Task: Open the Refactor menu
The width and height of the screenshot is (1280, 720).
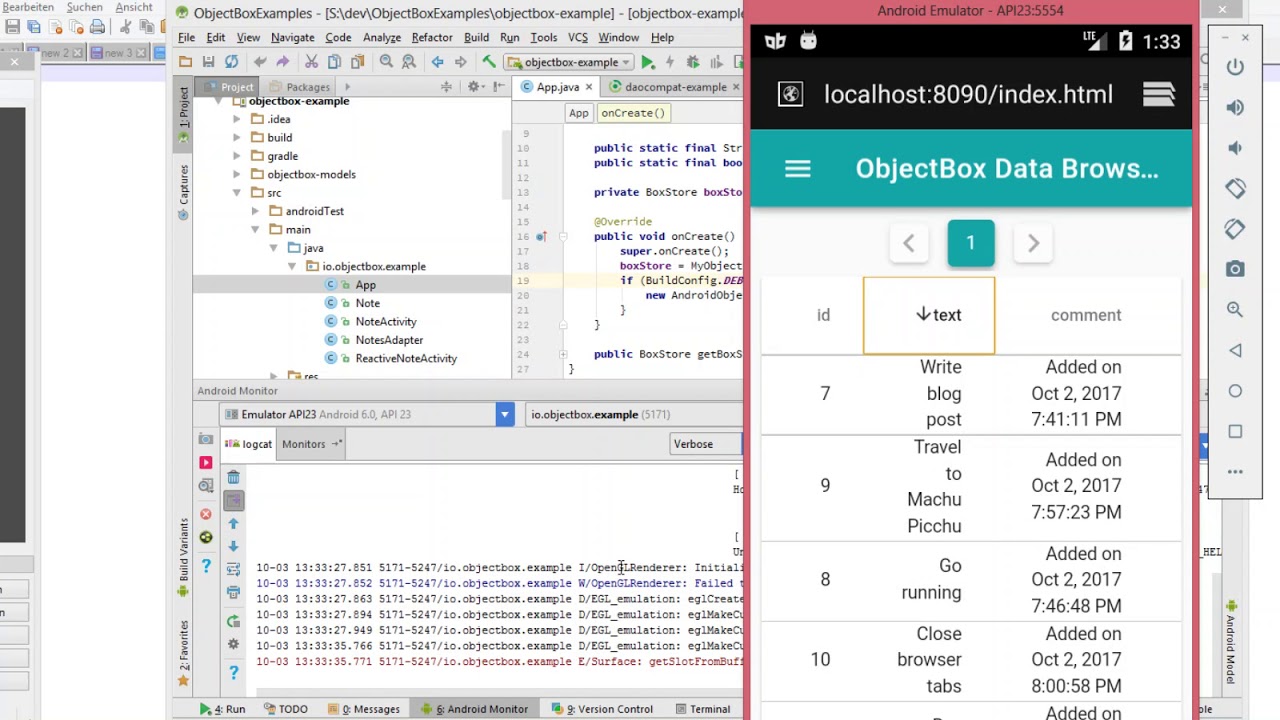Action: (x=432, y=37)
